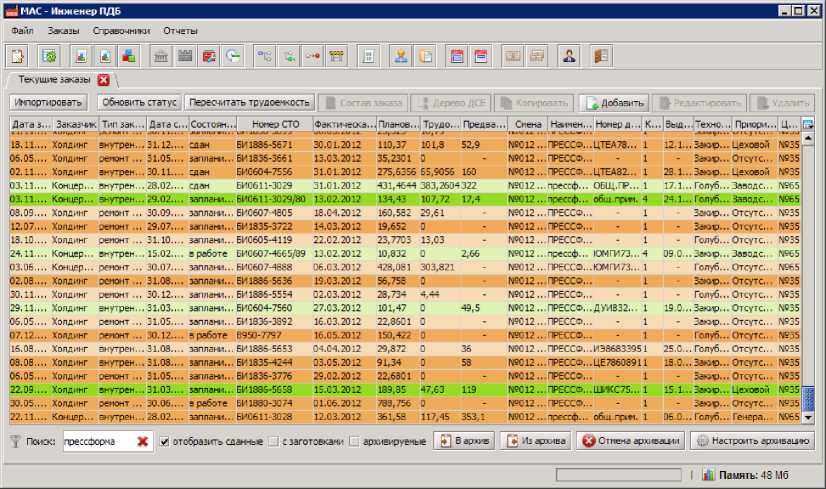Image resolution: width=826 pixels, height=489 pixels.
Task: Click the table's vertical scrollbar down arrow
Action: pyautogui.click(x=808, y=416)
